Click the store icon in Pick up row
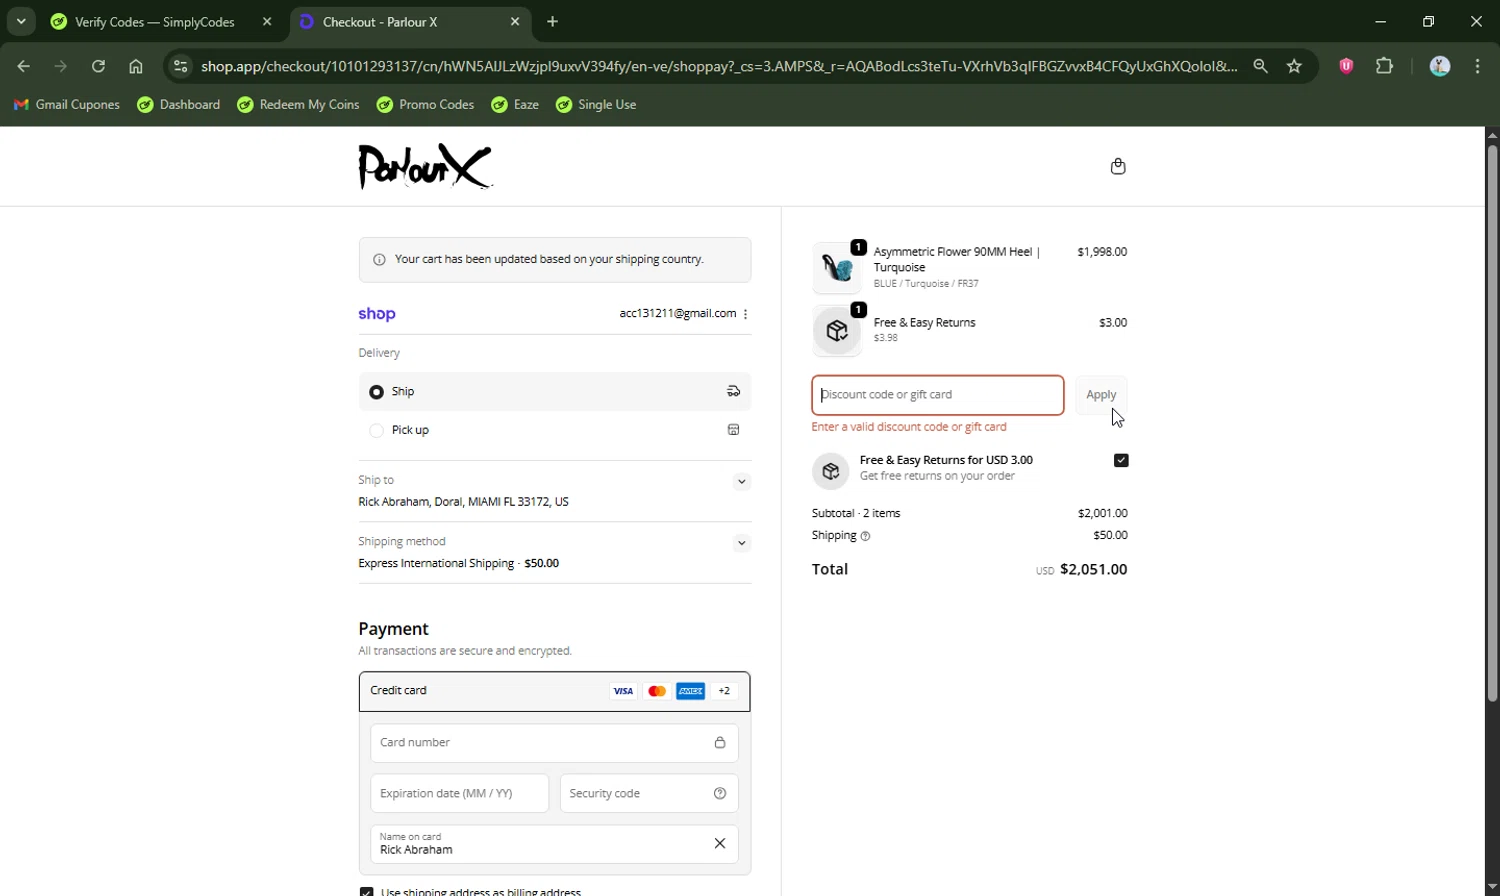The image size is (1500, 896). pyautogui.click(x=733, y=430)
